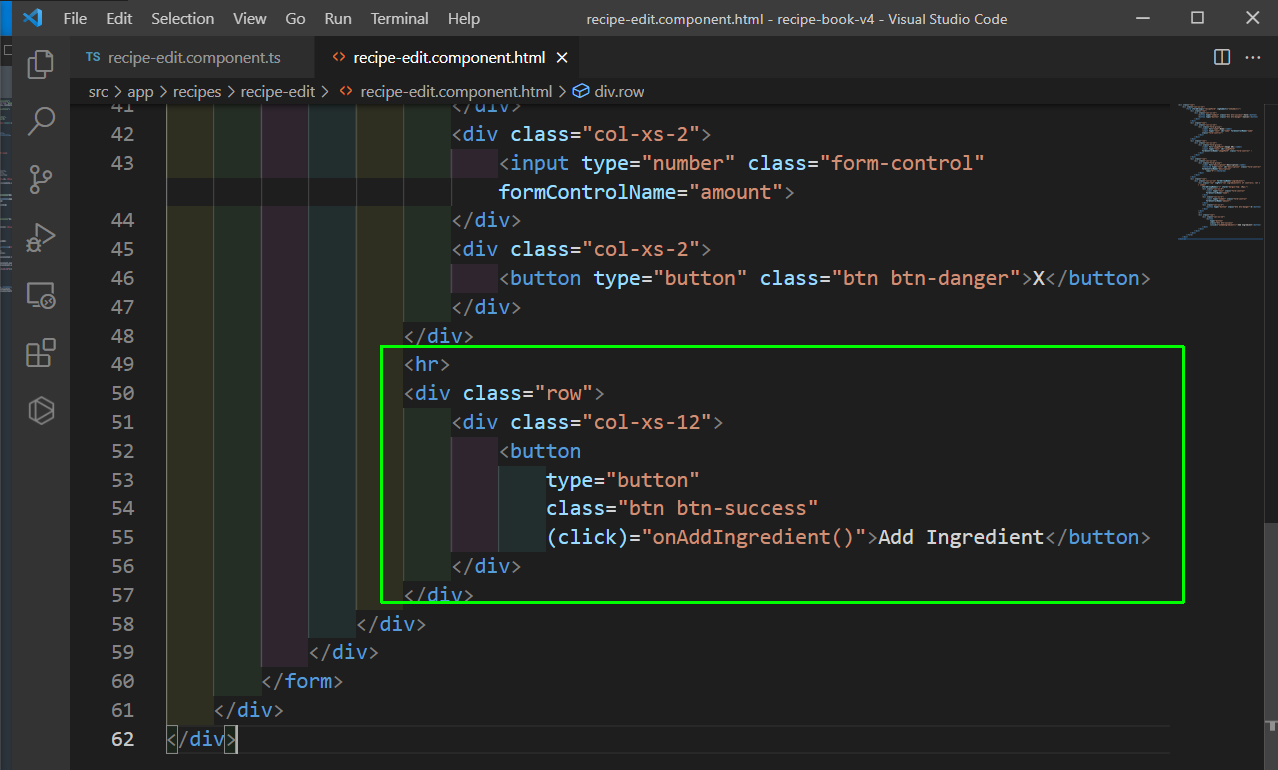Click "col-xs-12" class value on line 51
This screenshot has height=770, width=1278.
coord(647,422)
